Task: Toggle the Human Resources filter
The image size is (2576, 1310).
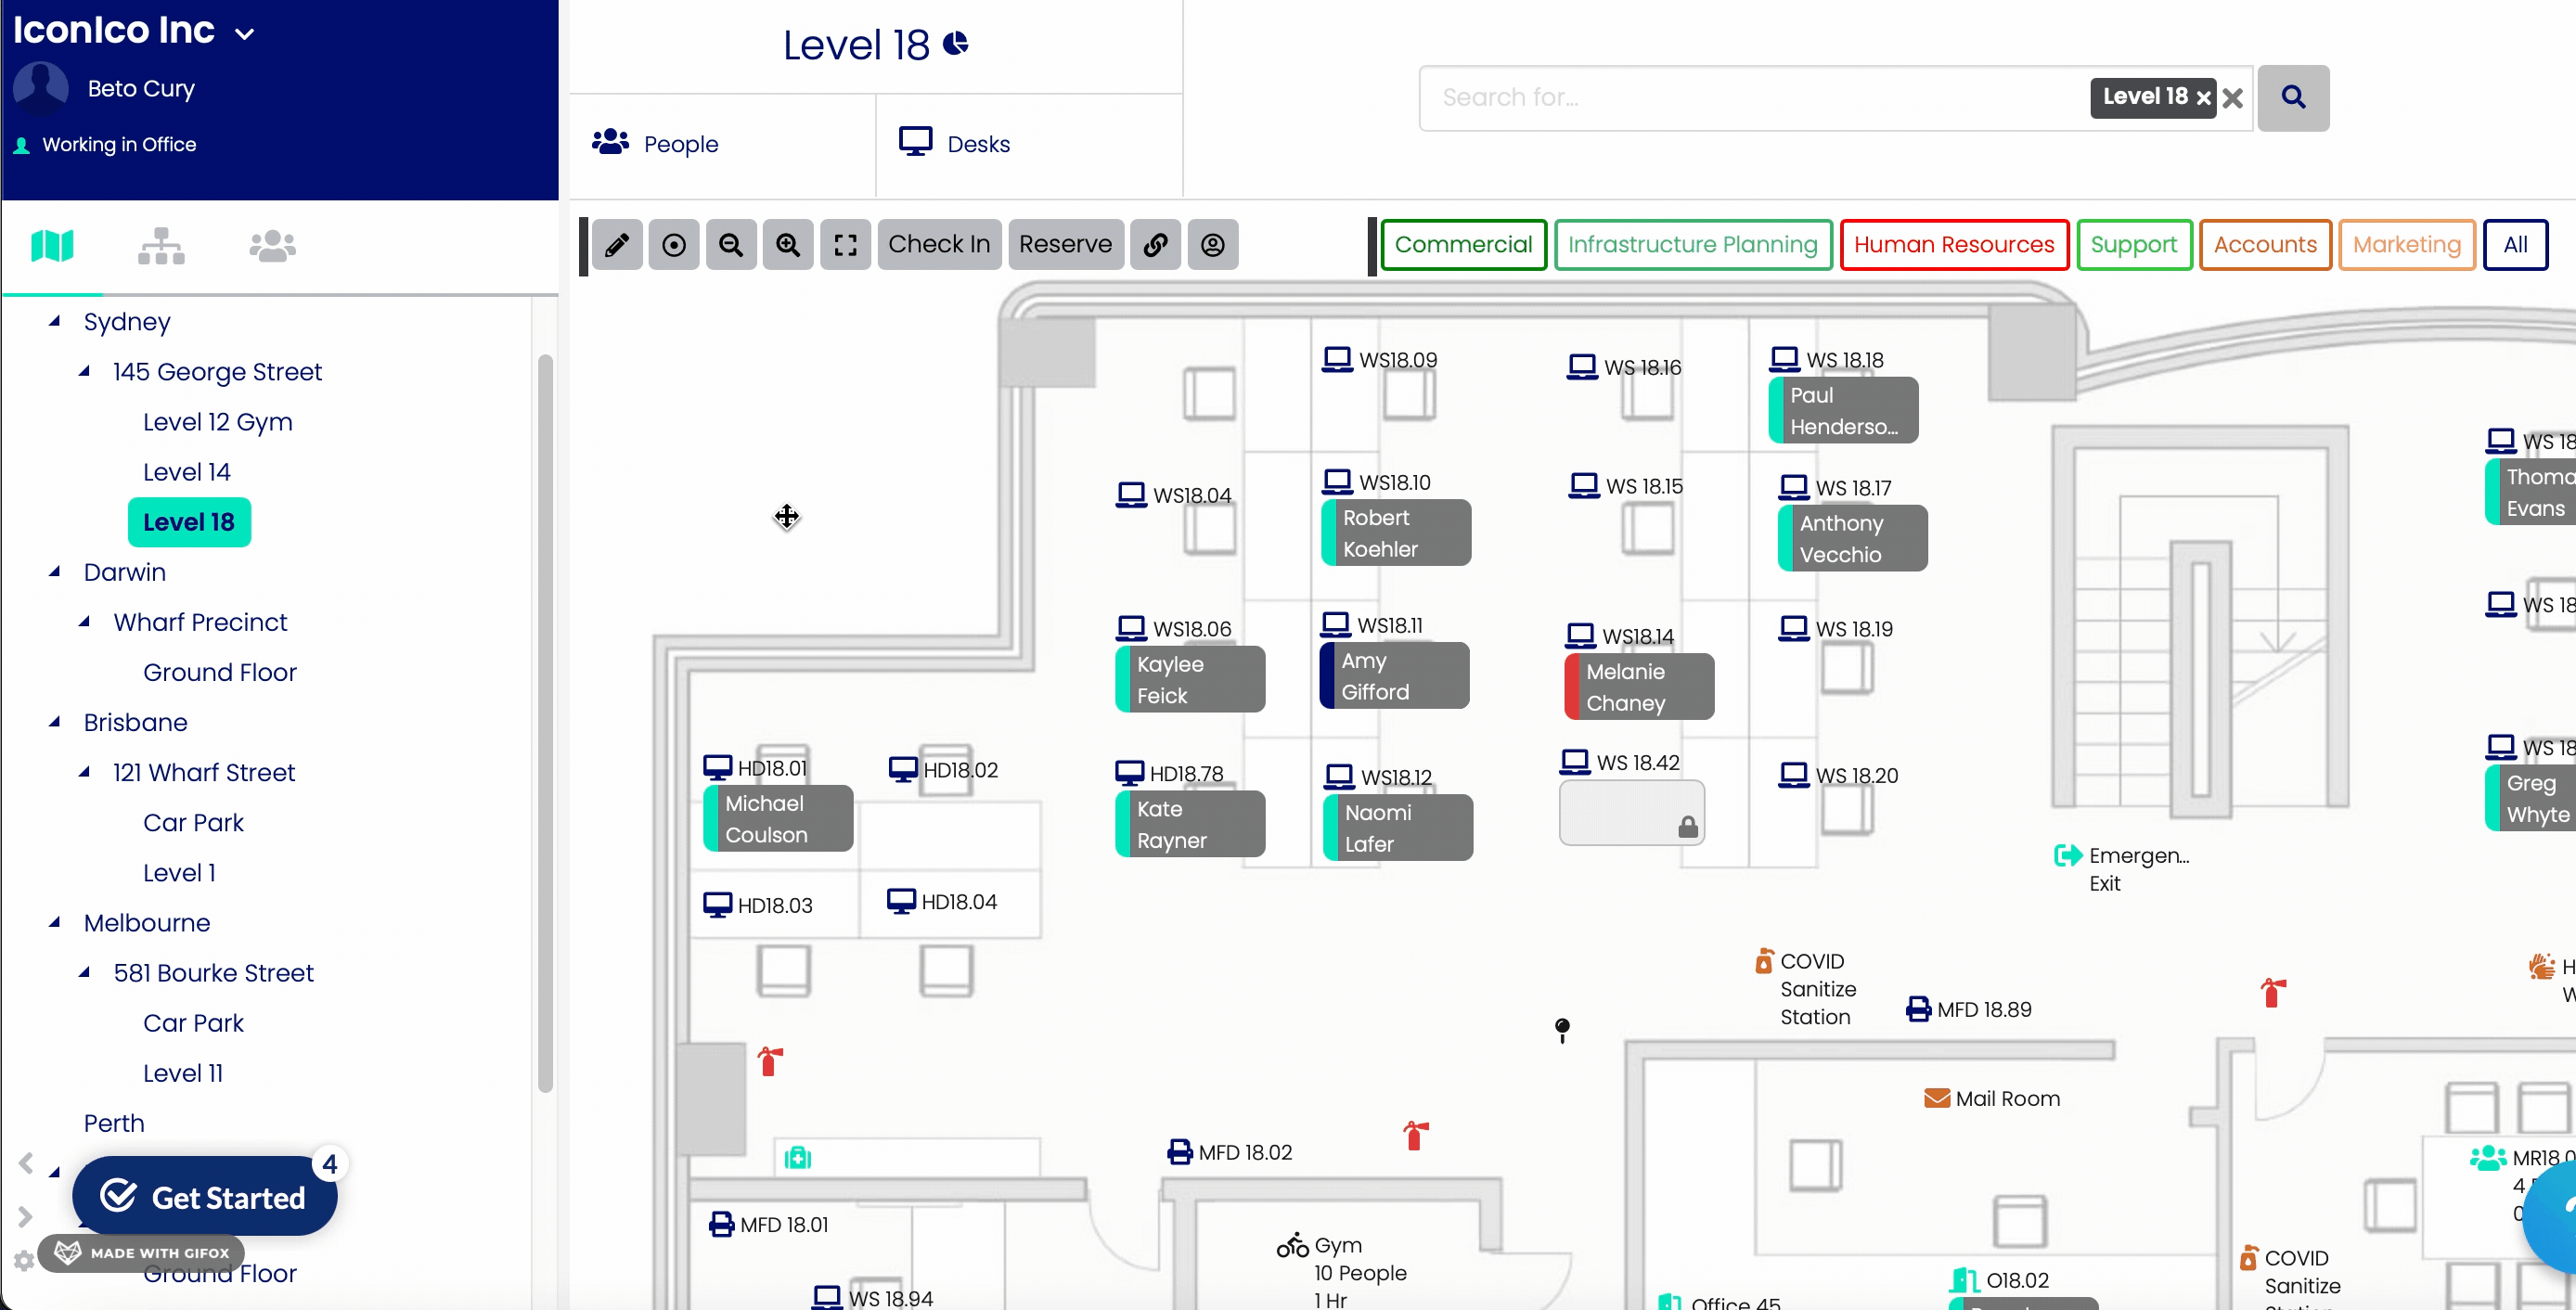Action: [1953, 244]
